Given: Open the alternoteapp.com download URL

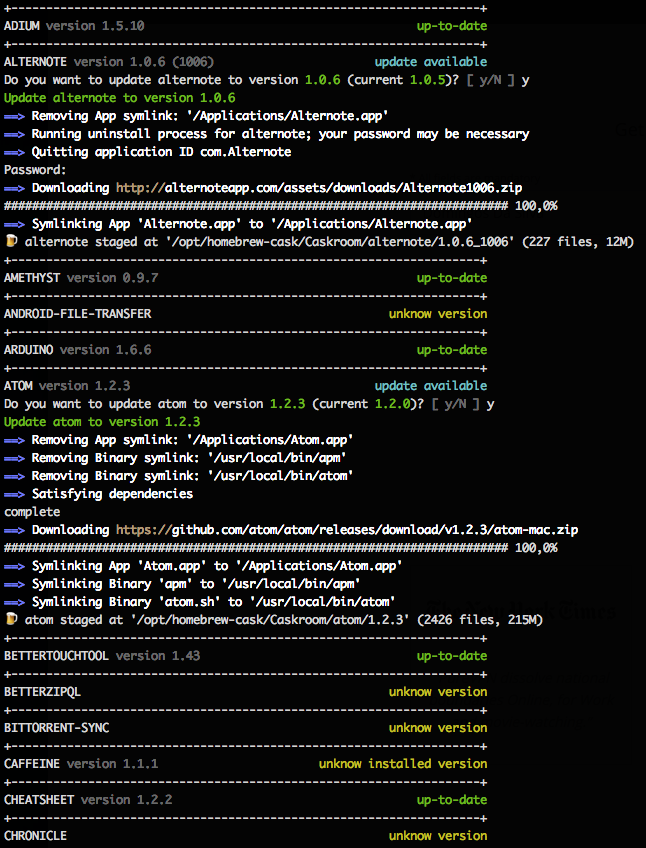Looking at the screenshot, I should (319, 188).
